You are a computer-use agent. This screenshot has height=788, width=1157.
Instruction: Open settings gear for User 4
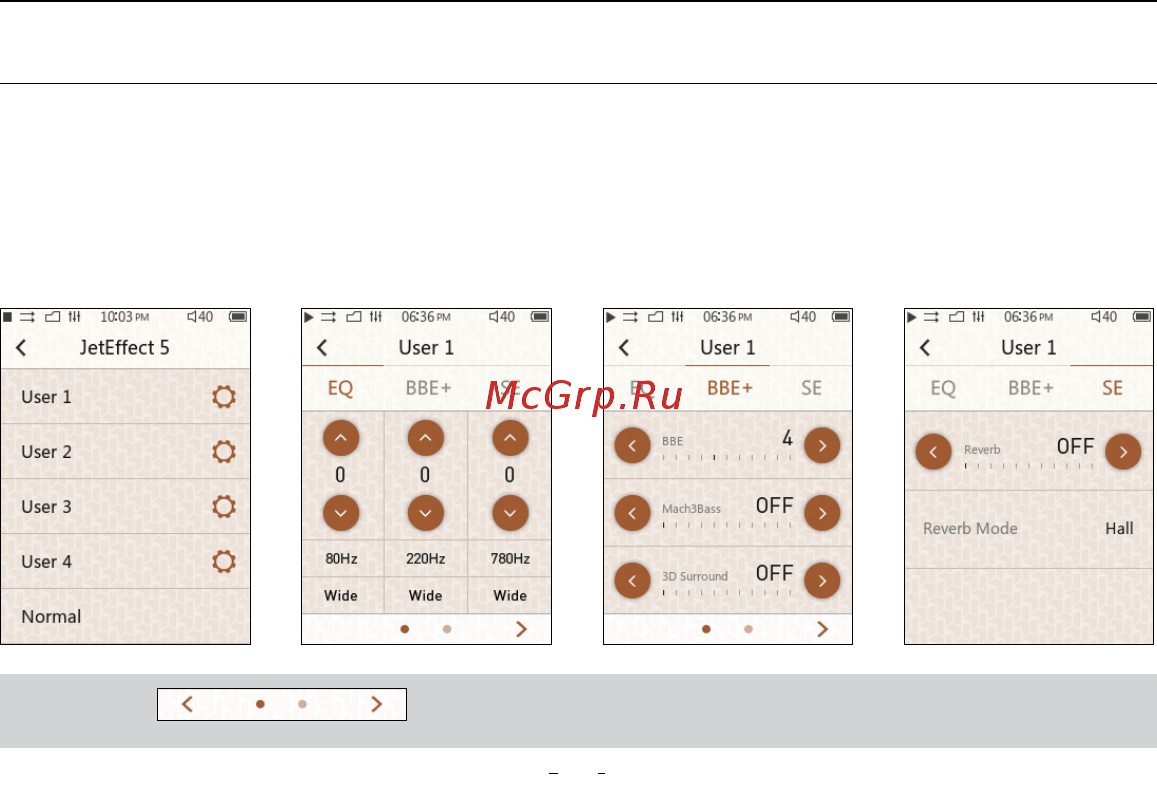(224, 561)
